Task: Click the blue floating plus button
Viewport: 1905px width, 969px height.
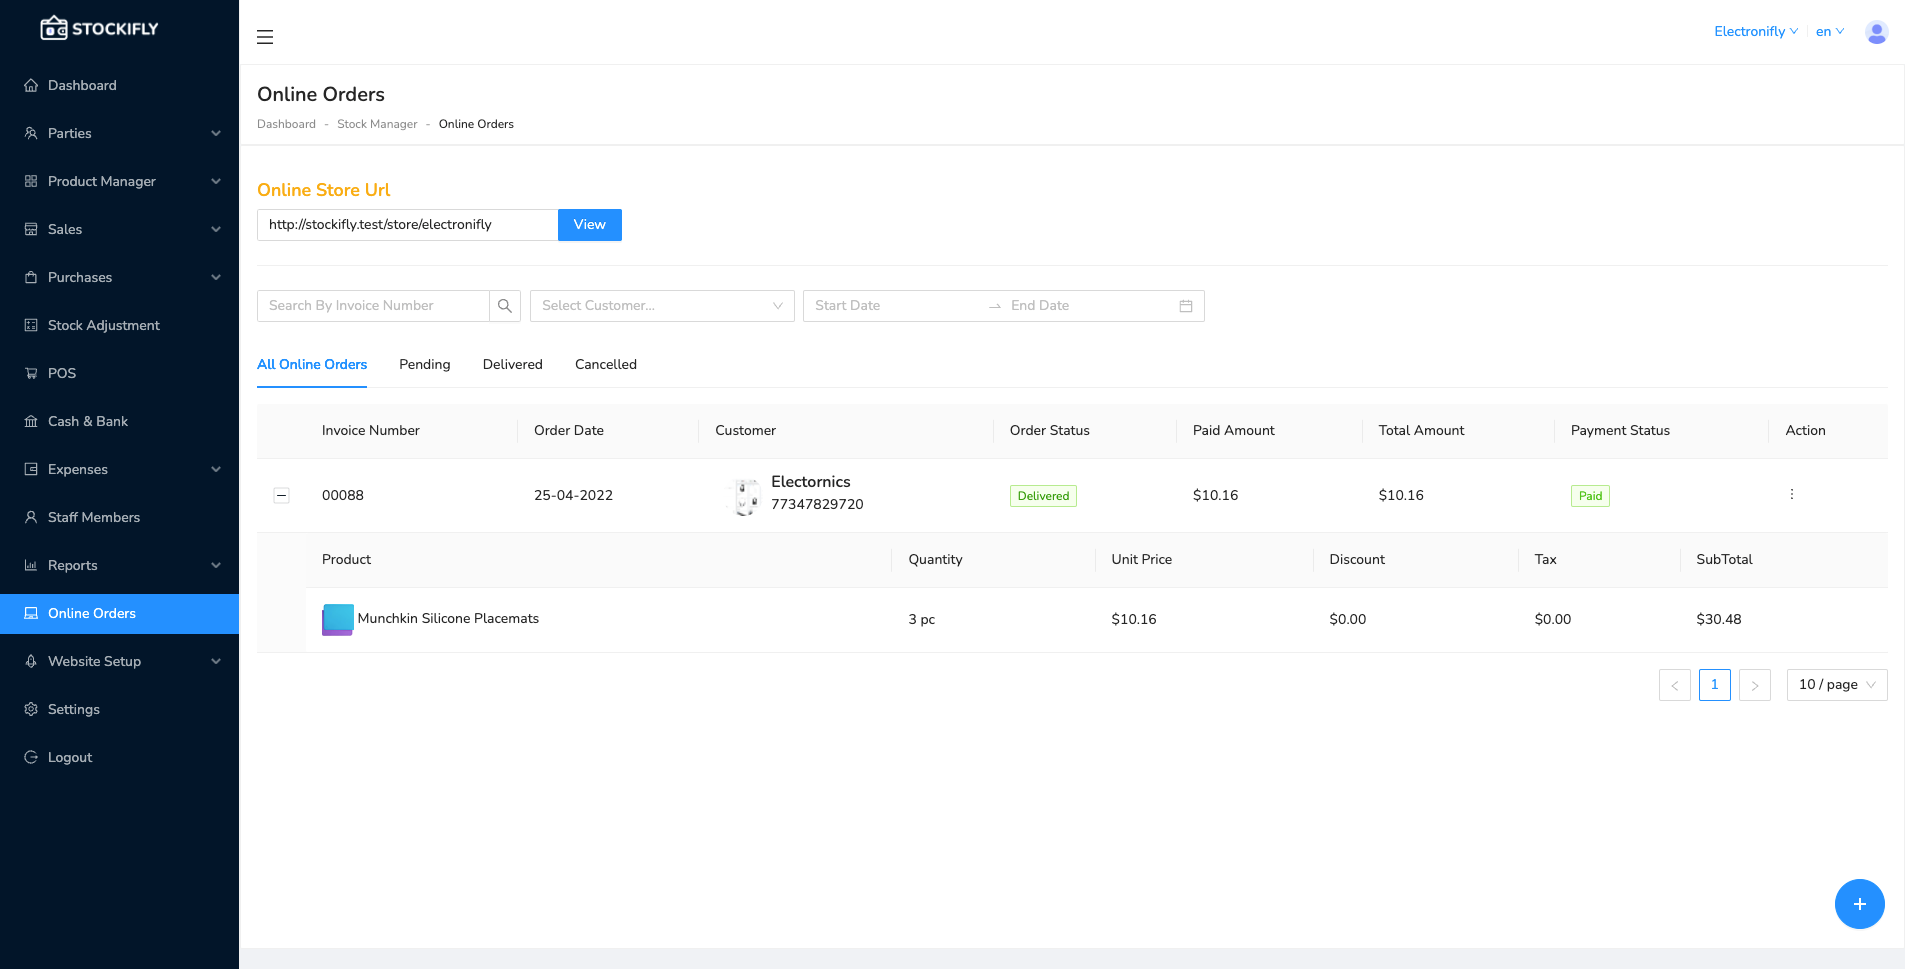Action: [x=1859, y=904]
